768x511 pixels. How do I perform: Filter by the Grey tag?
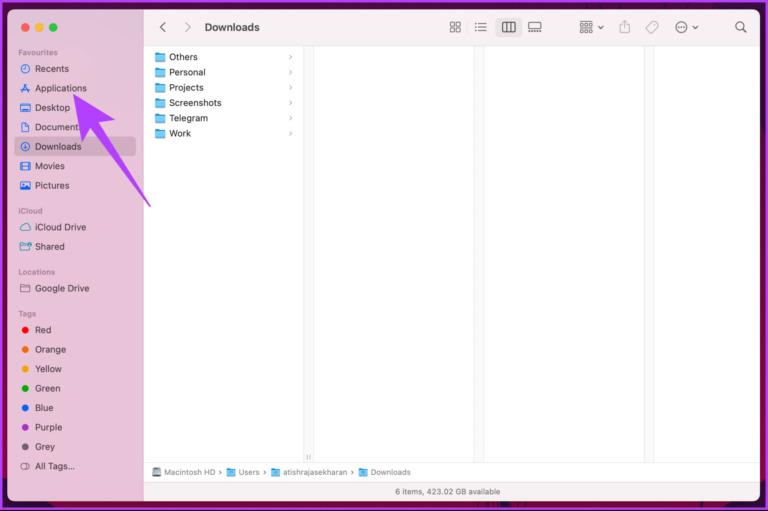coord(75,447)
